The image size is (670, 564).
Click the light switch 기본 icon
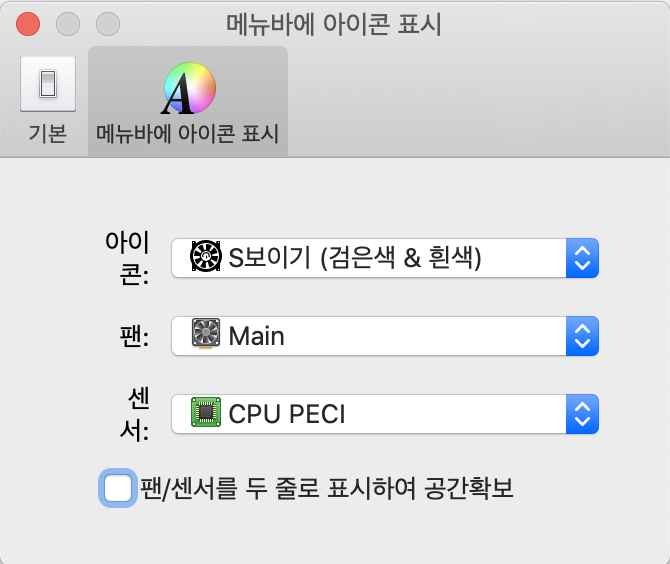point(48,84)
